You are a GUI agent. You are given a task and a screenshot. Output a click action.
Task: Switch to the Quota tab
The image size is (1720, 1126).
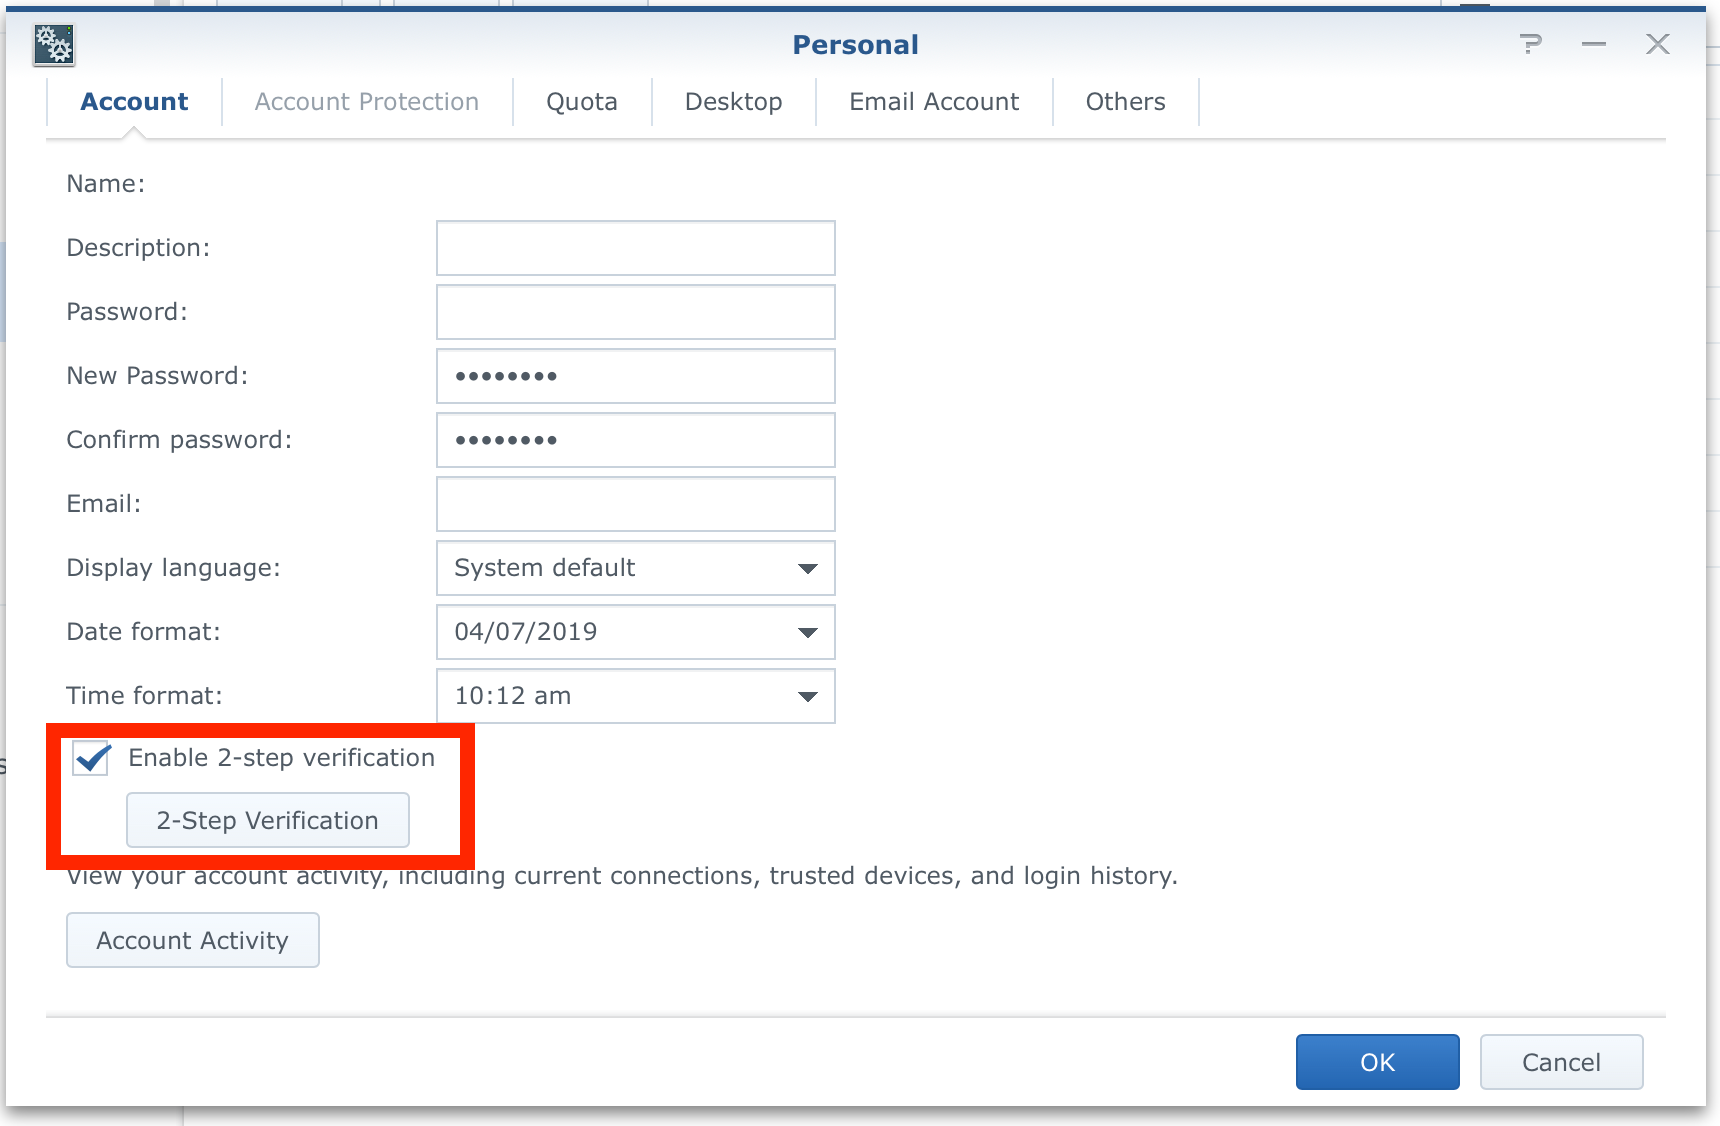581,102
